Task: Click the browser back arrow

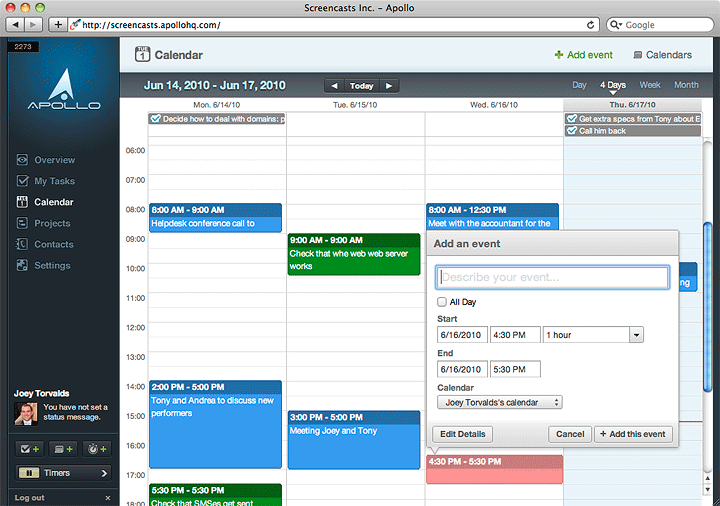Action: pyautogui.click(x=15, y=24)
